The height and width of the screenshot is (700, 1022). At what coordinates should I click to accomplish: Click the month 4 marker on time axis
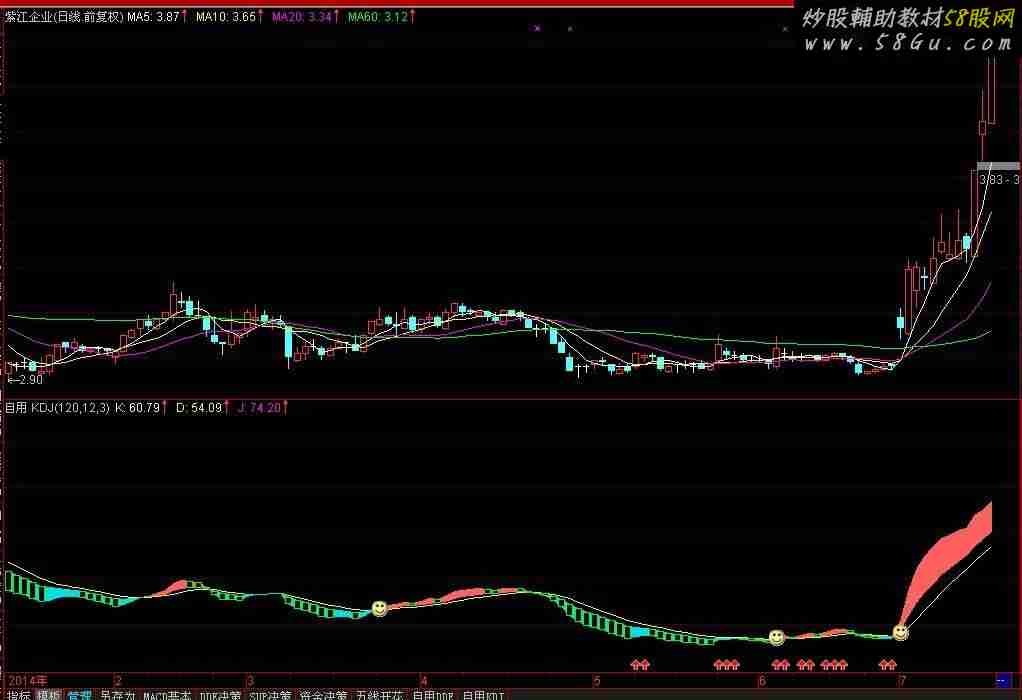coord(424,681)
